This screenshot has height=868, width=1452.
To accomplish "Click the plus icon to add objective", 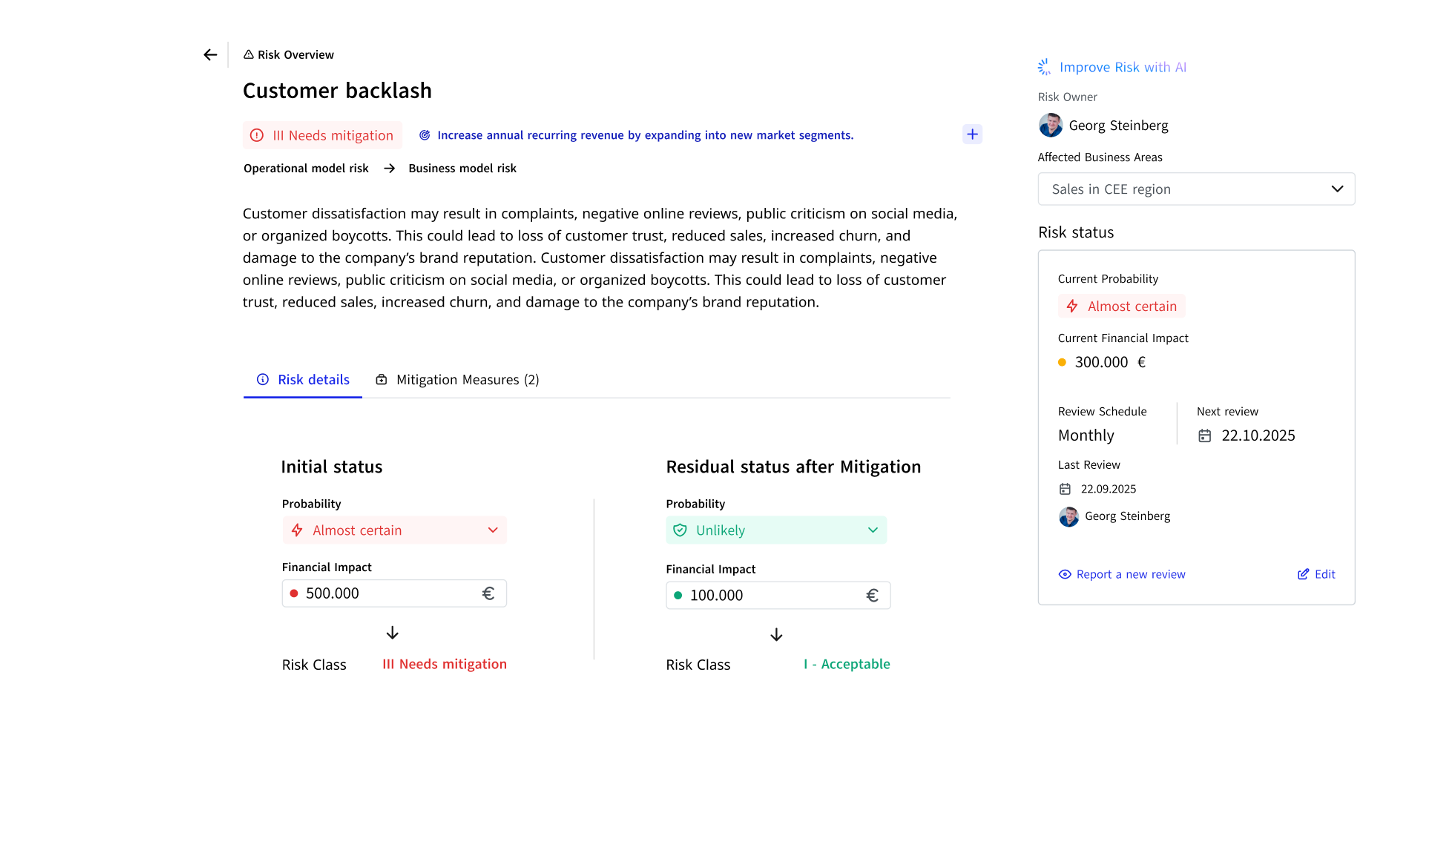I will (972, 134).
